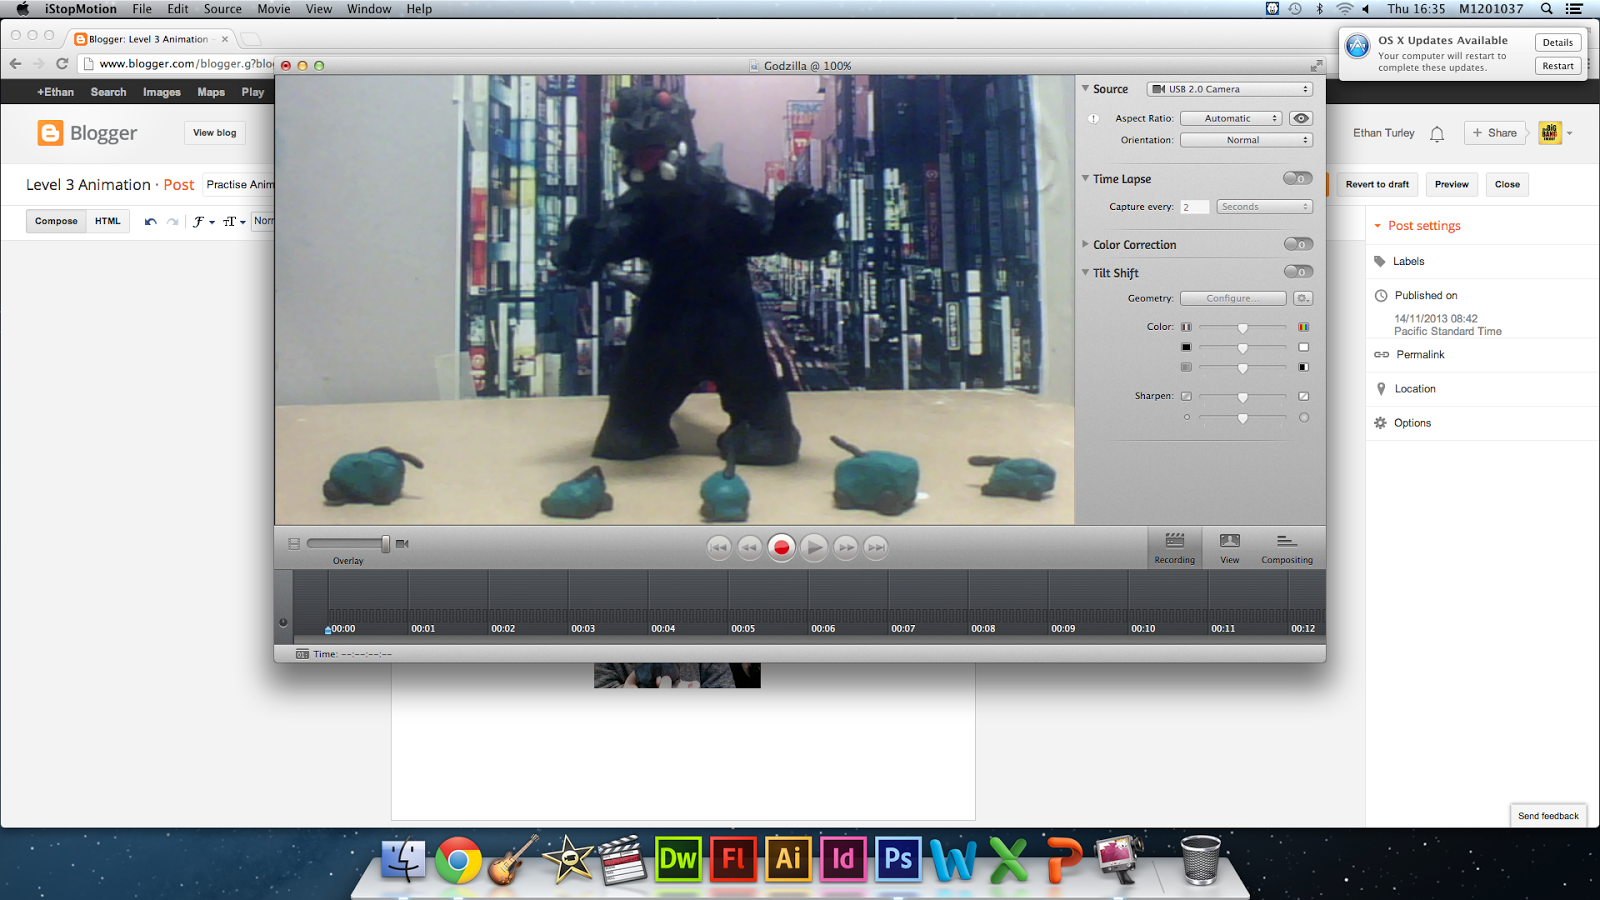The width and height of the screenshot is (1600, 900).
Task: Open Spotlight search in the menu bar
Action: coord(1546,9)
